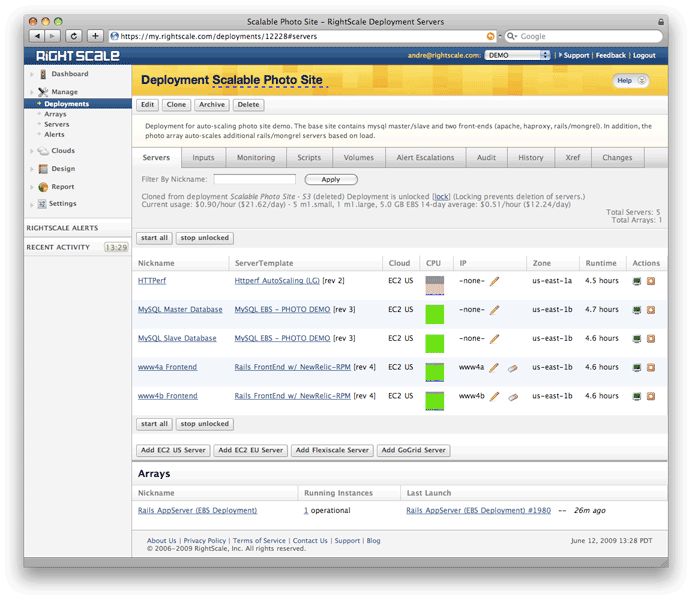Click the Edit deployment button
Image resolution: width=692 pixels, height=600 pixels.
coord(147,105)
